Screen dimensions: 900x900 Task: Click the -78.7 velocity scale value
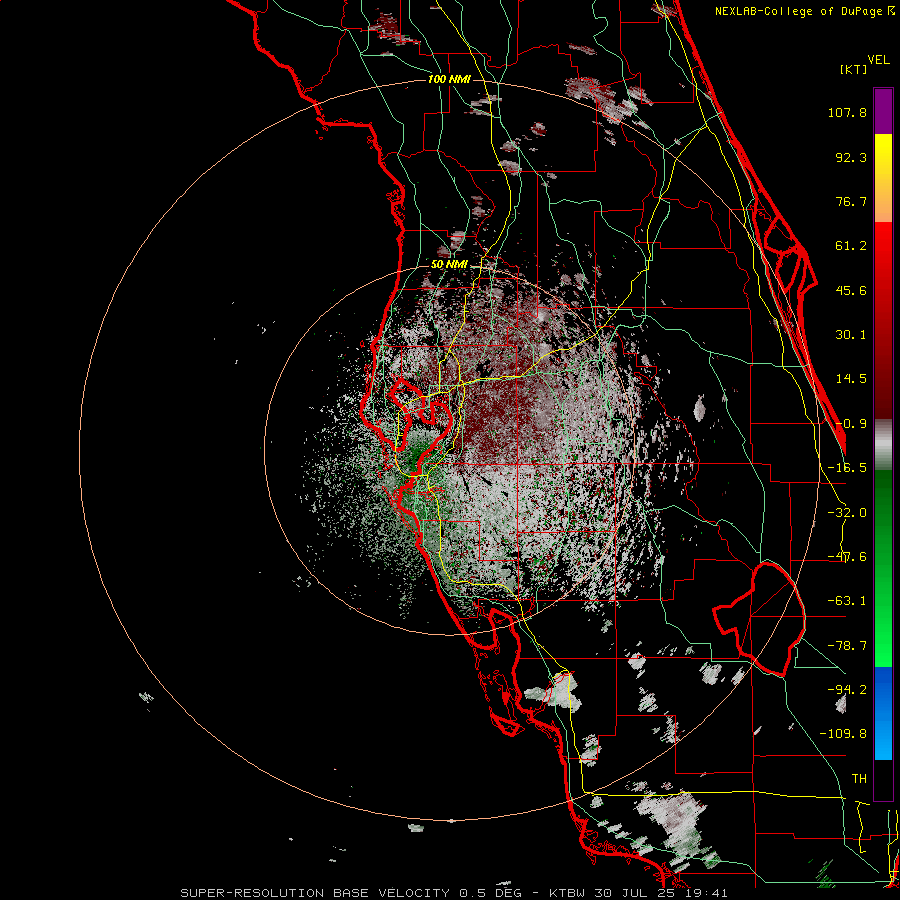pos(847,646)
